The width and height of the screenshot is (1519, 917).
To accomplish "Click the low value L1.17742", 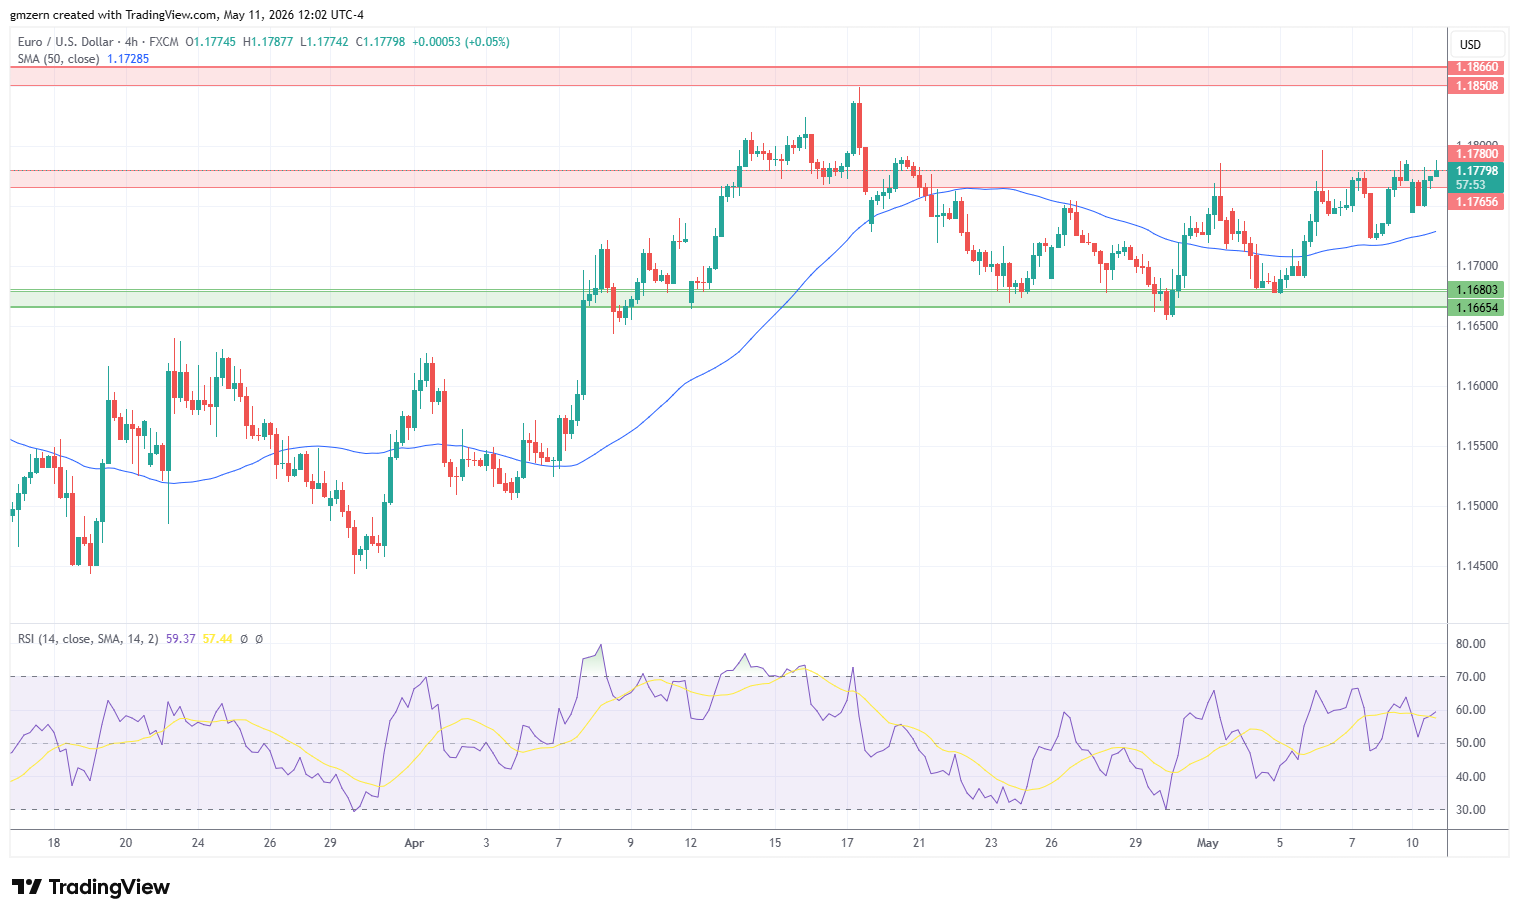I will pos(325,42).
